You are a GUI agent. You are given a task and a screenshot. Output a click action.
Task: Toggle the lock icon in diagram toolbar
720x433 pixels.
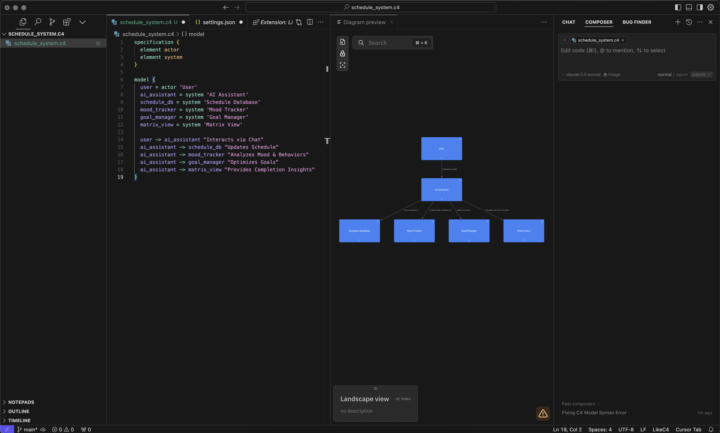tap(343, 53)
